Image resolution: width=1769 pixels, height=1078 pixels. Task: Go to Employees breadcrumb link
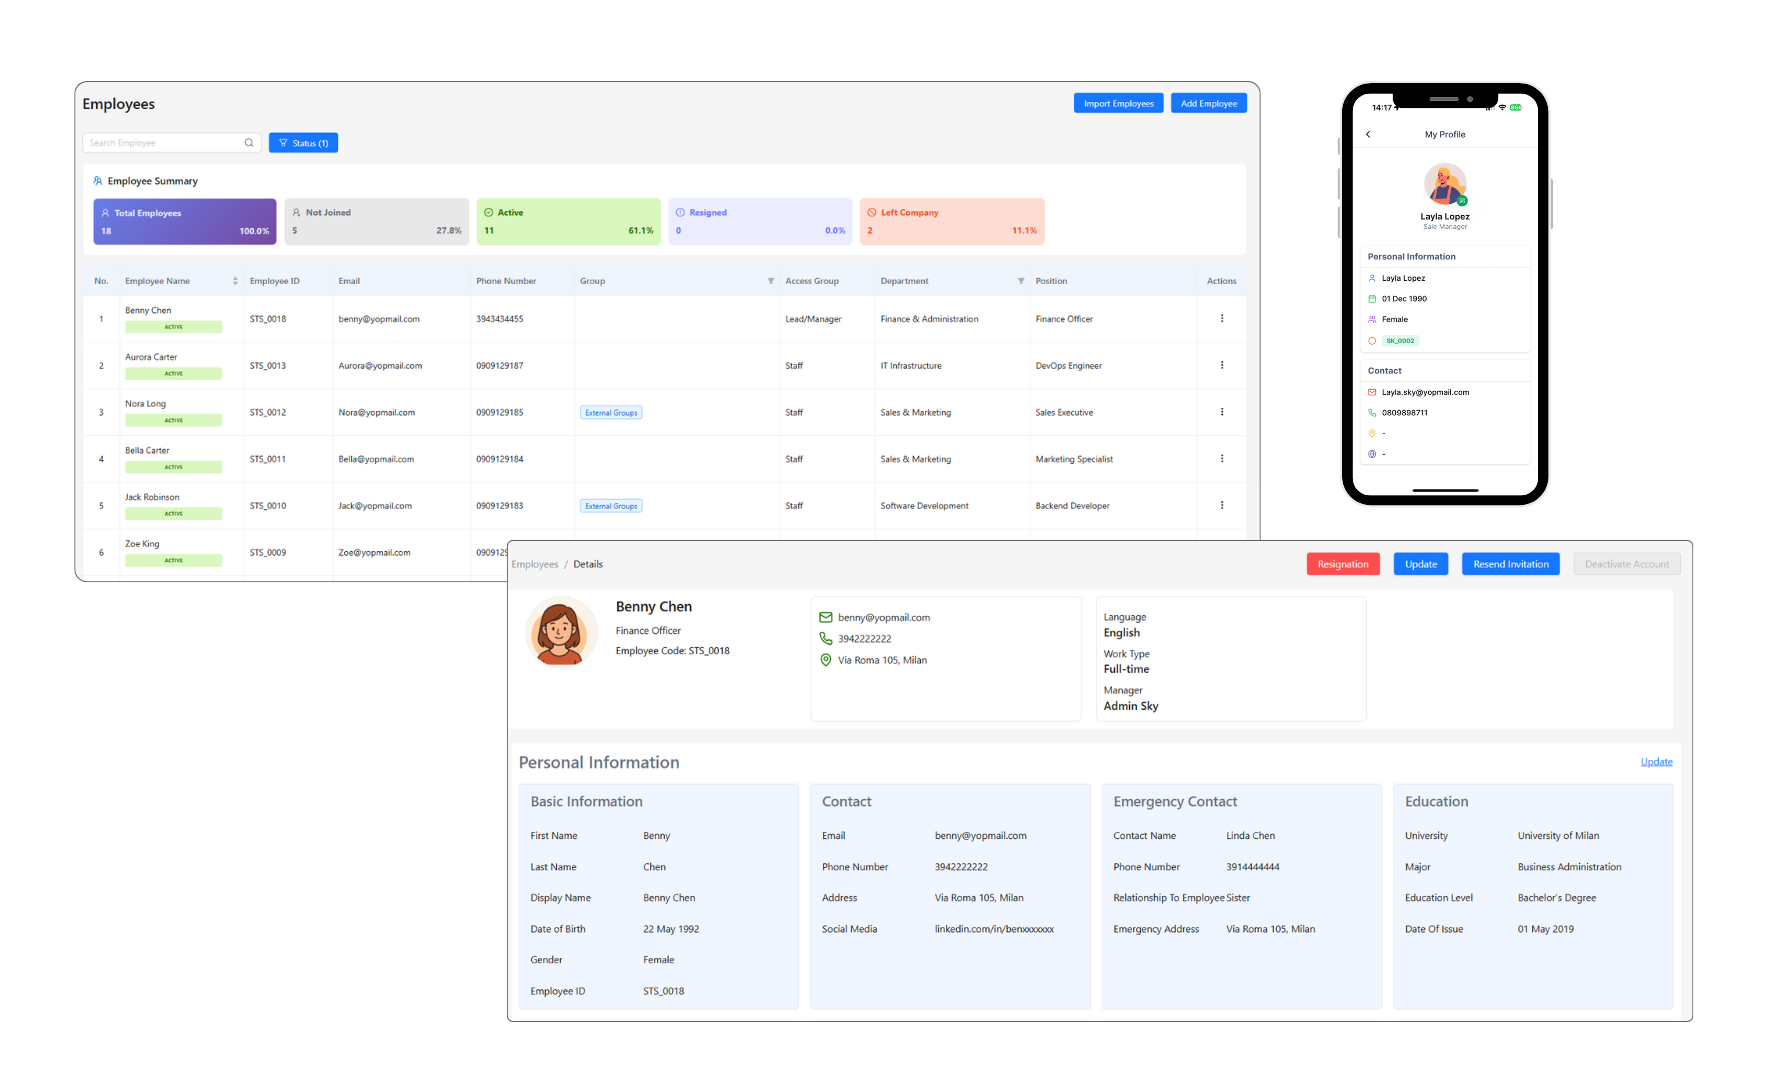click(x=535, y=565)
